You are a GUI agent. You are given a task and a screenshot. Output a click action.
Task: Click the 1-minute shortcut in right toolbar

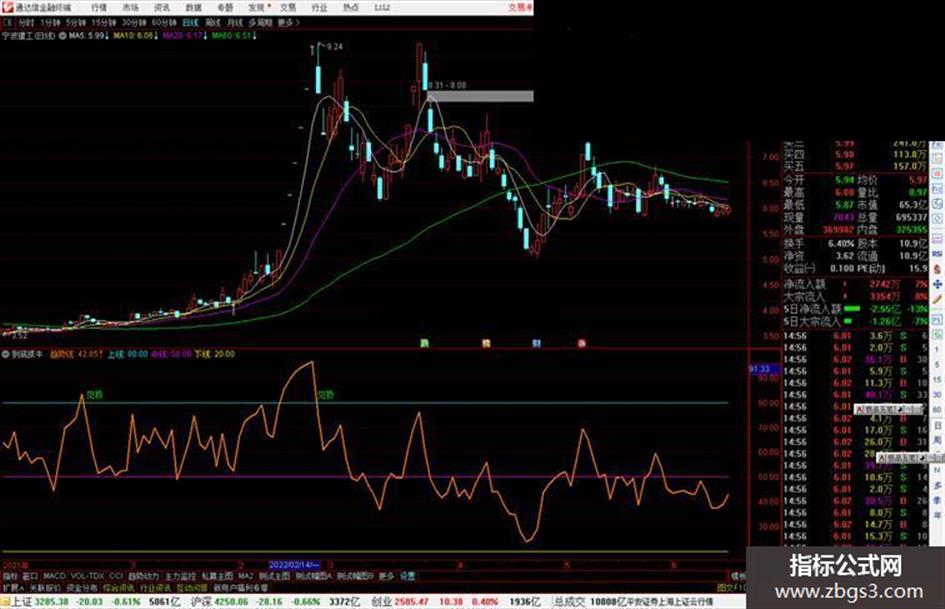click(937, 349)
